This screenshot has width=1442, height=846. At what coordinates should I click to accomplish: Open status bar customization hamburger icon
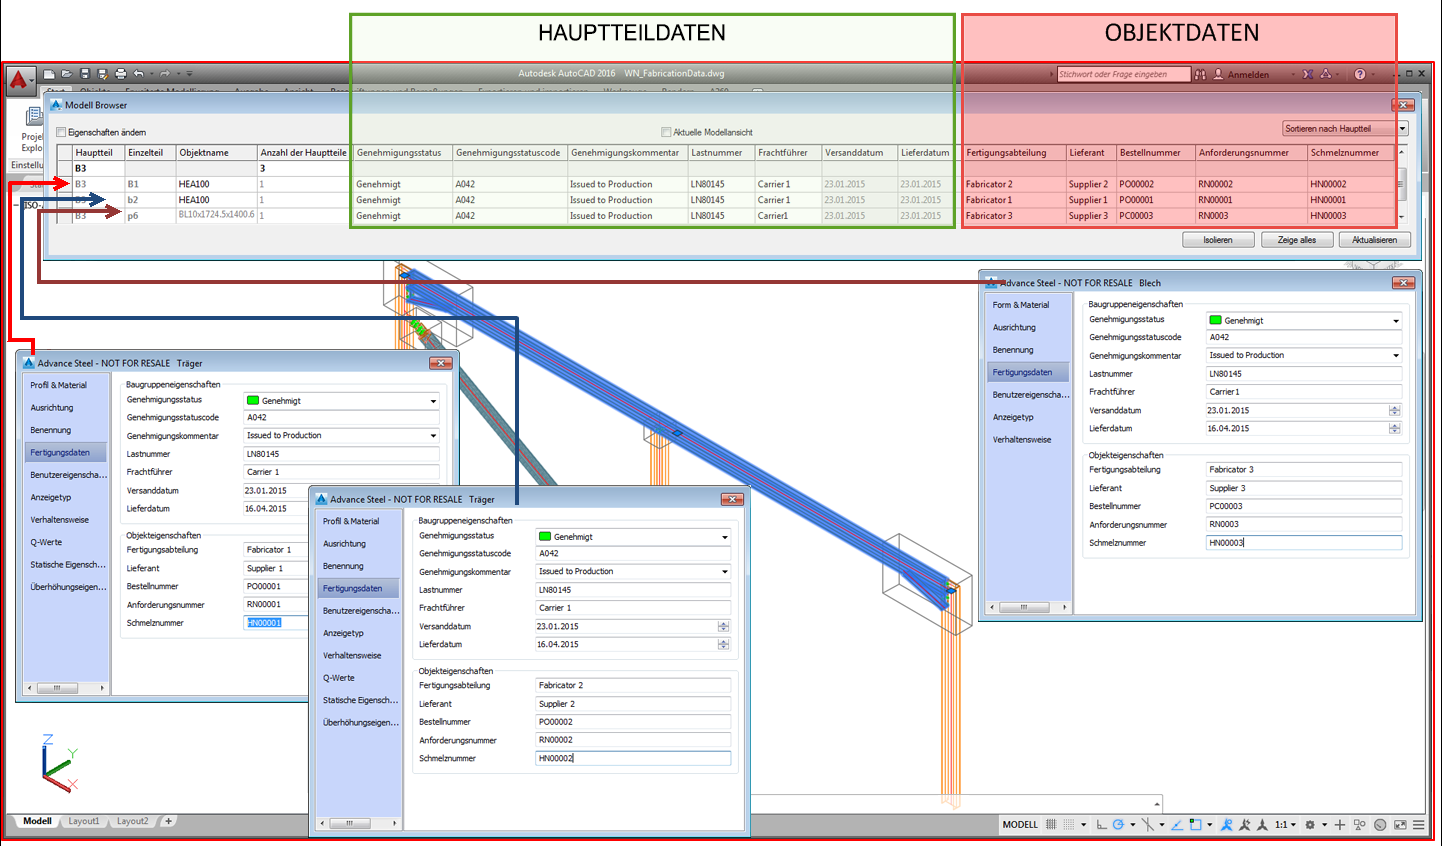click(1418, 825)
